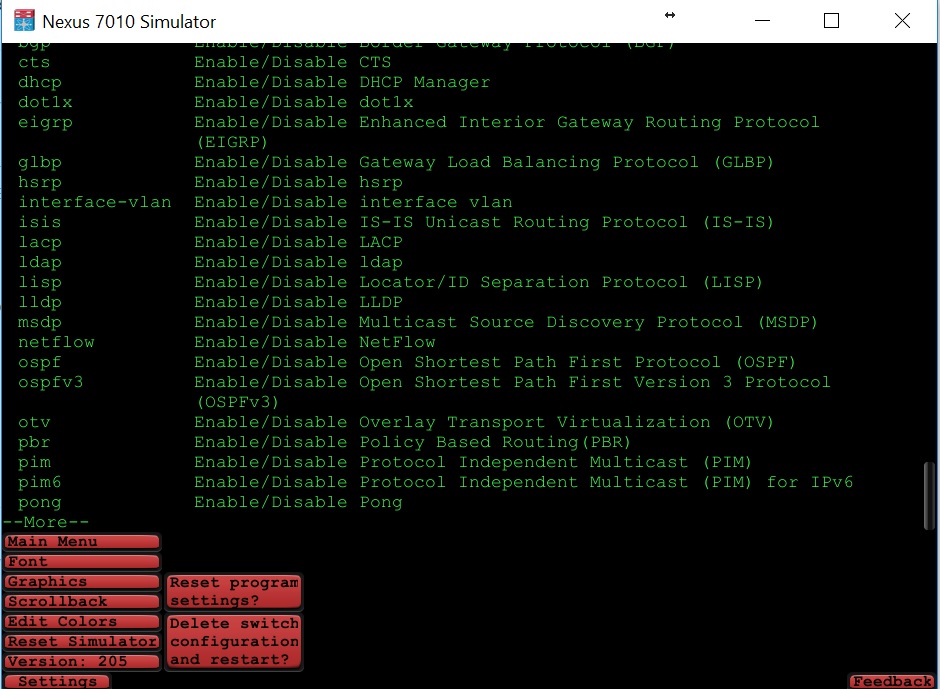This screenshot has width=940, height=689.
Task: Maximize the Nexus 7010 Simulator window
Action: (x=831, y=21)
